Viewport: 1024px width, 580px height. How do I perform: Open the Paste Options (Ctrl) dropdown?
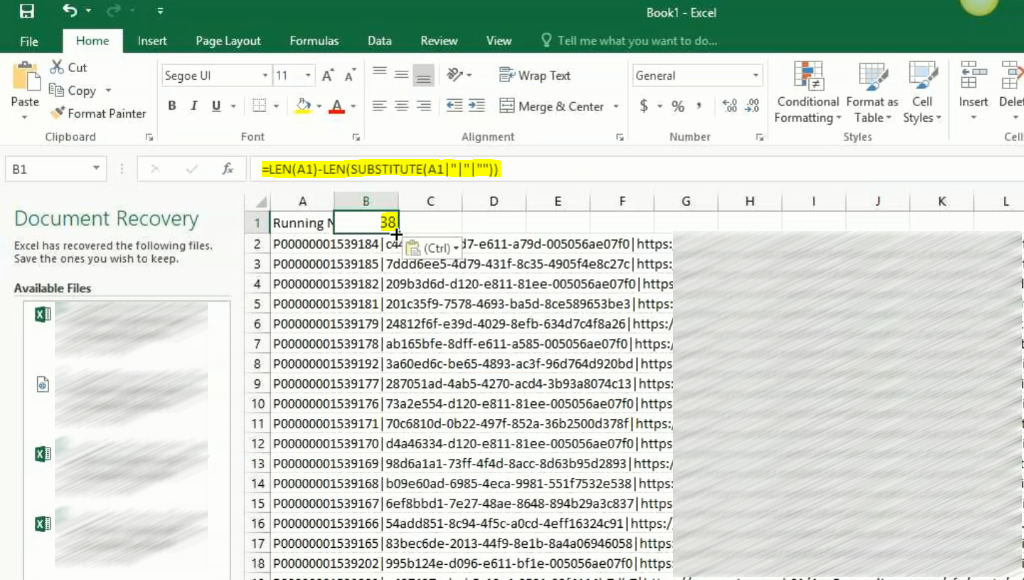(433, 247)
